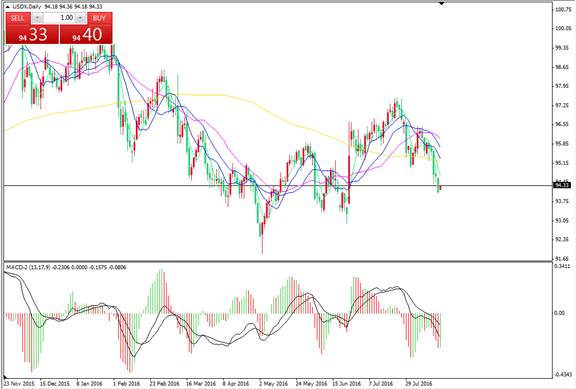Click the 23 Nov 2015 date label

(x=20, y=384)
